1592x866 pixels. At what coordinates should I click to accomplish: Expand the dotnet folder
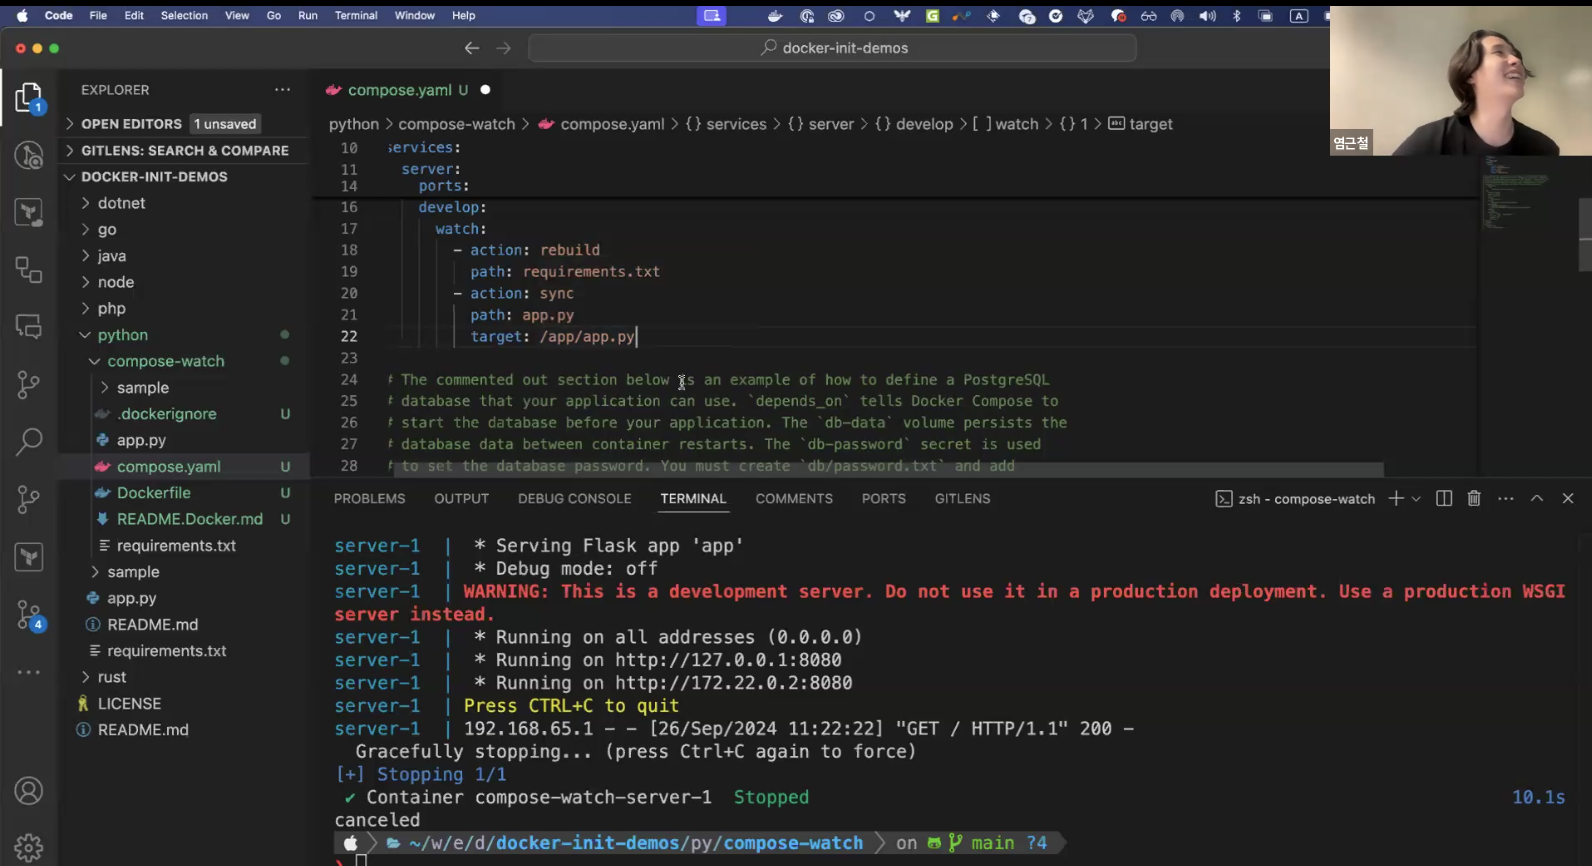(x=121, y=203)
